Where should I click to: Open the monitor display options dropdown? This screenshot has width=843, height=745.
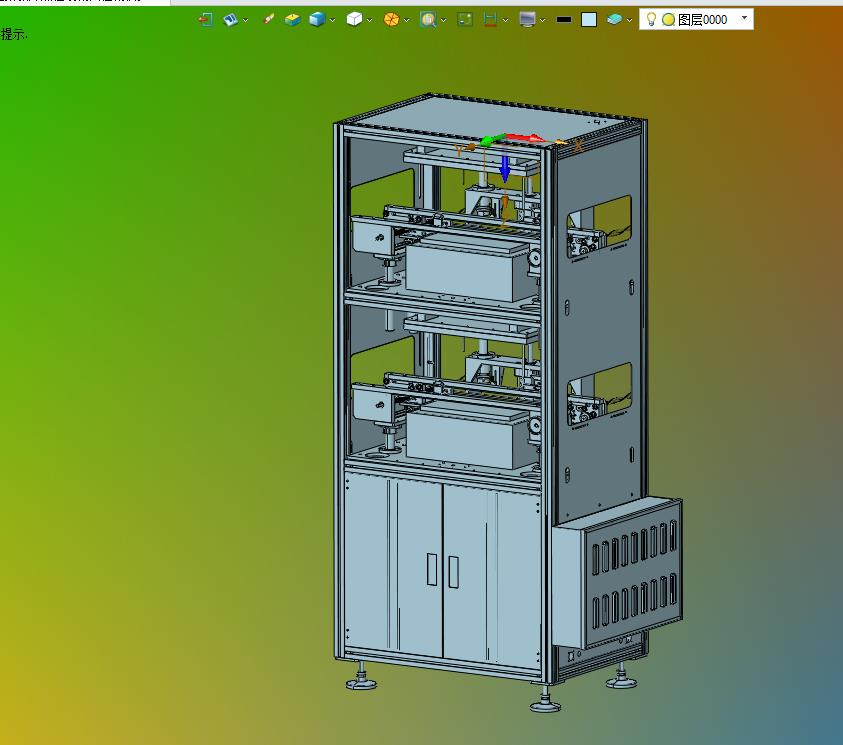[x=544, y=20]
